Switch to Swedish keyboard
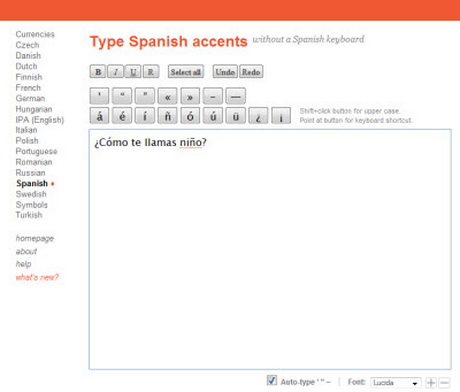This screenshot has height=392, width=460. click(x=31, y=194)
